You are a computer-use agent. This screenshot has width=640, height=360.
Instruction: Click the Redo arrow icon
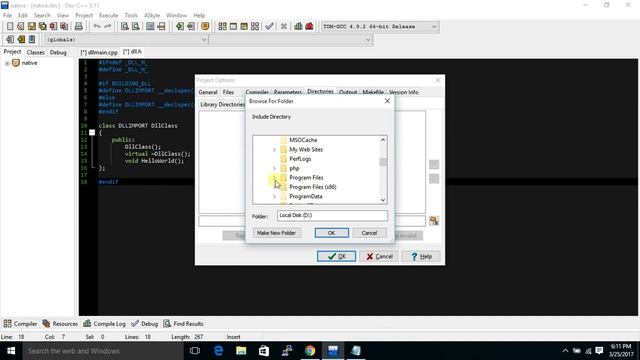click(108, 27)
